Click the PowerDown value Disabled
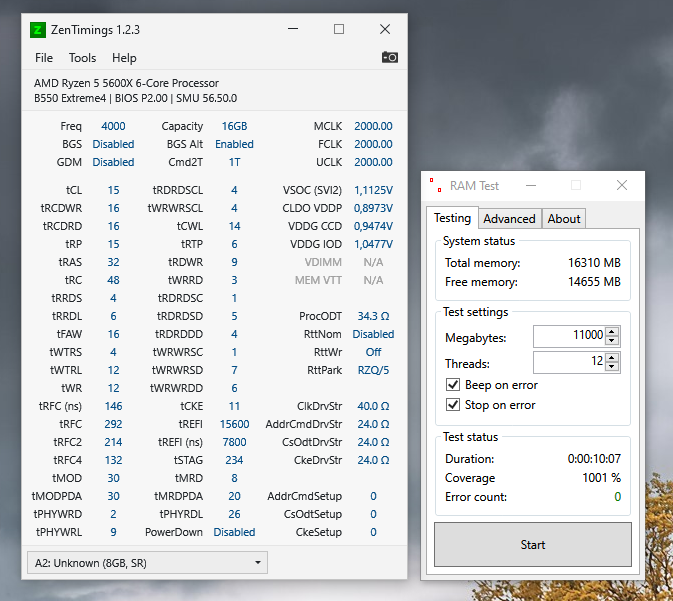Image resolution: width=673 pixels, height=601 pixels. click(x=234, y=532)
